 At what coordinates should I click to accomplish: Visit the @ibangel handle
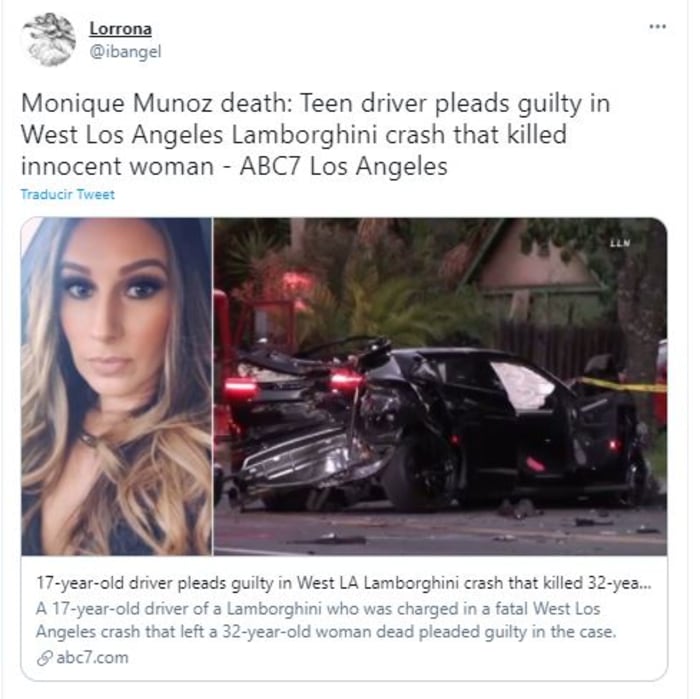[125, 52]
